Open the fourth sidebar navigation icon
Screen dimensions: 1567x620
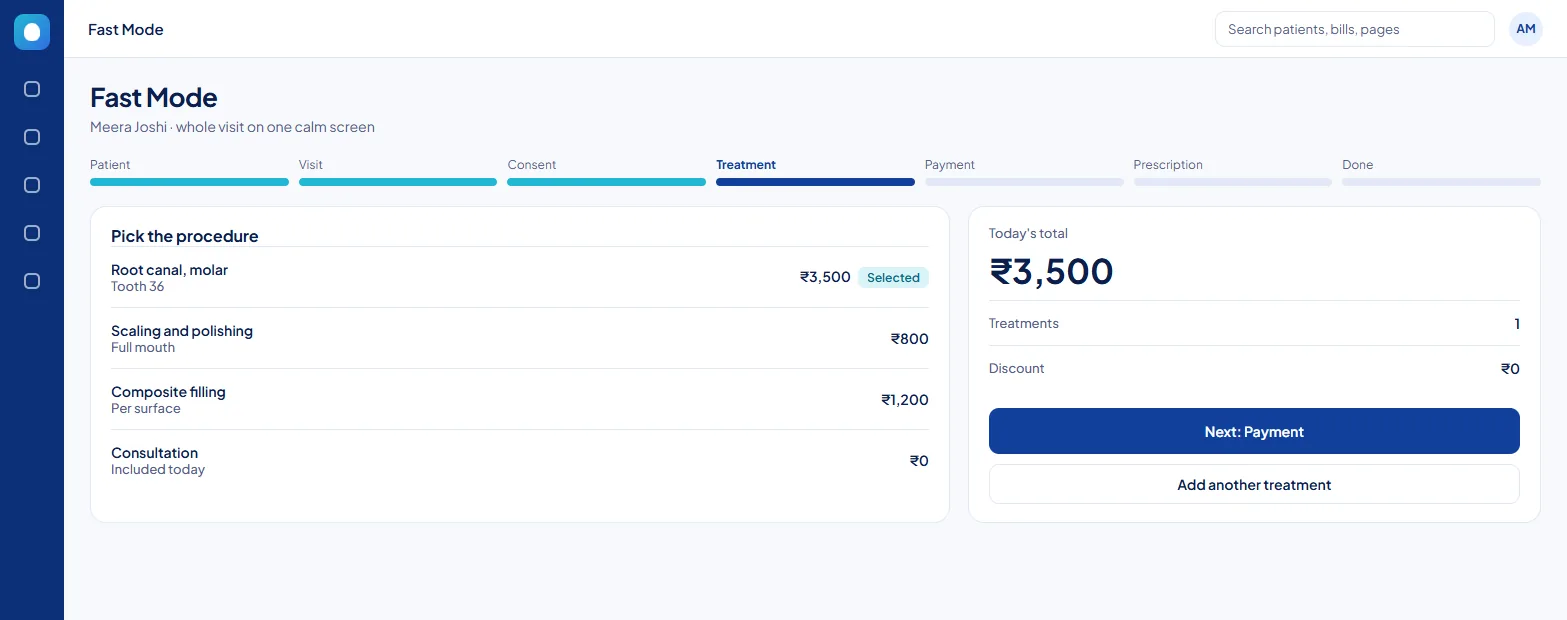(32, 233)
